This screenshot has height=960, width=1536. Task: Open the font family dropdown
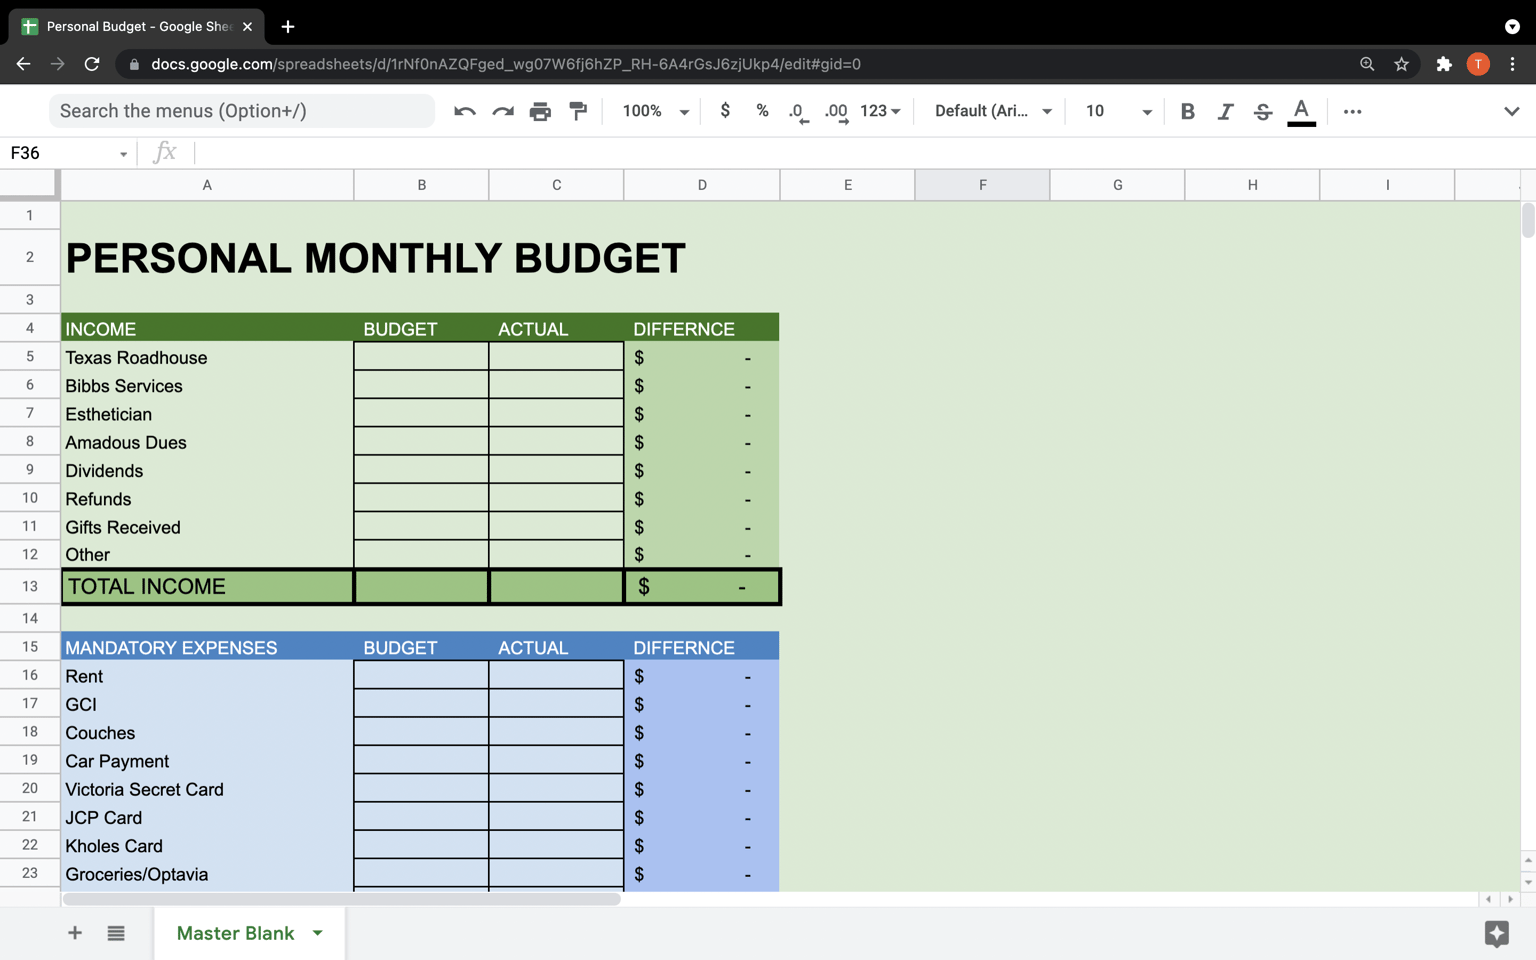(993, 111)
